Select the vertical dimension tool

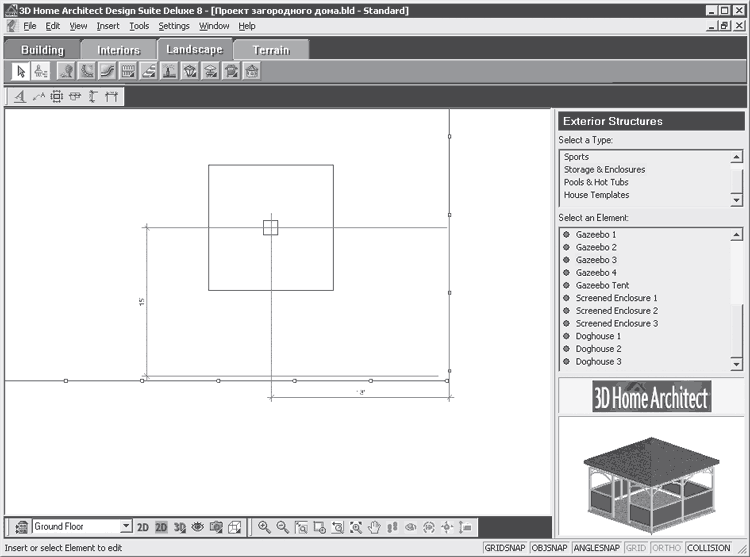tap(93, 97)
